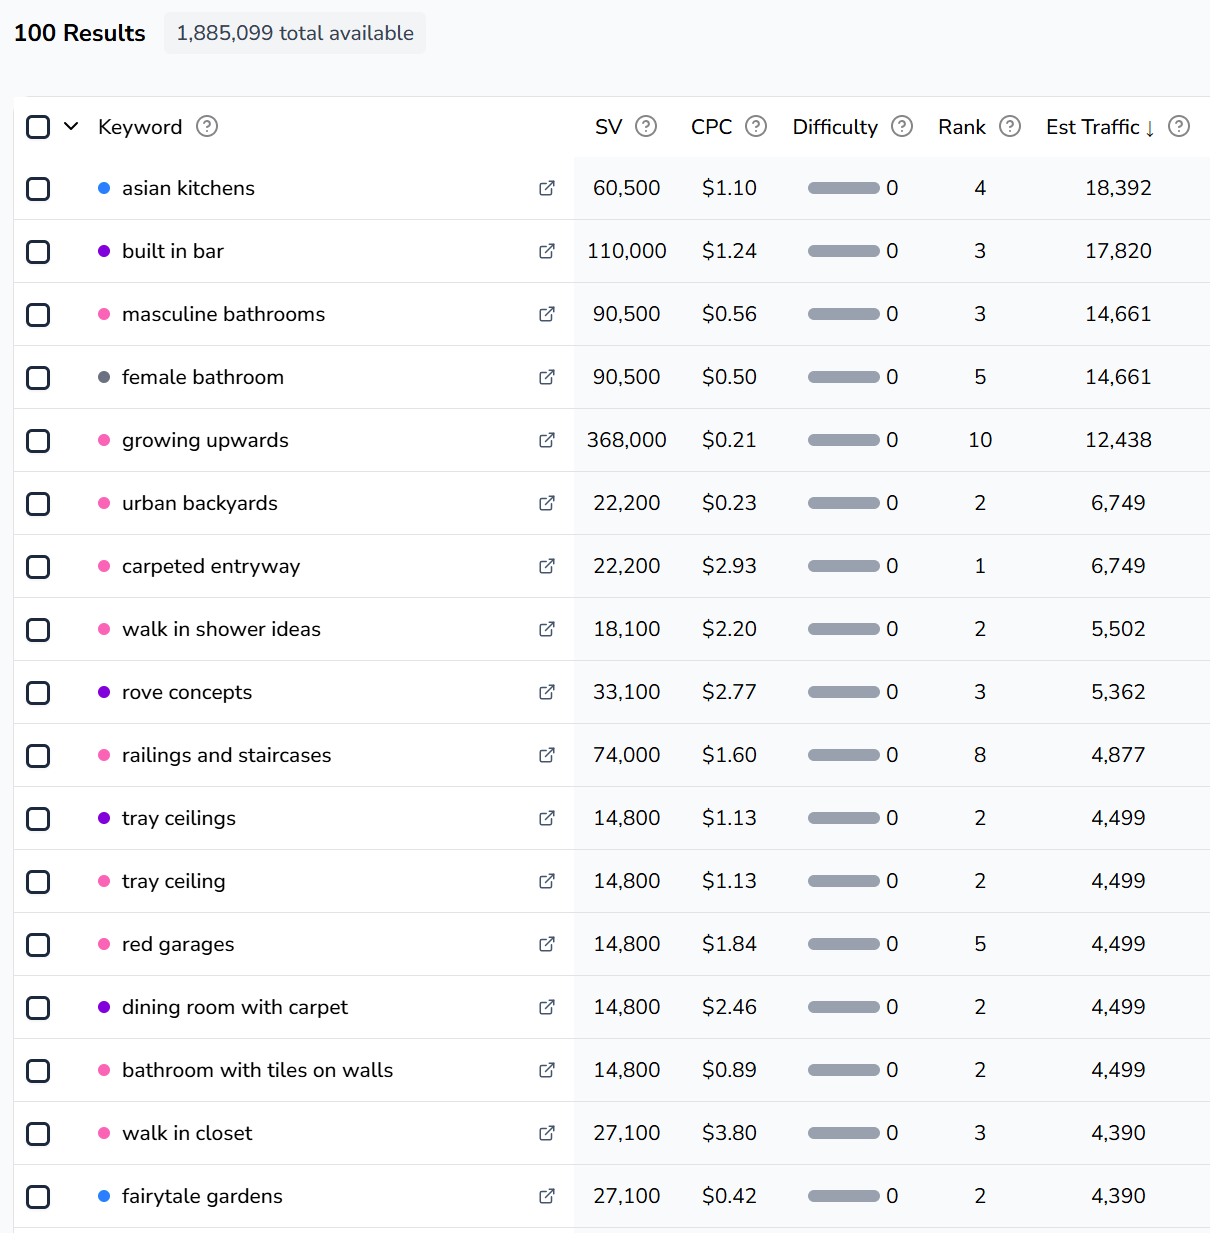Click the walk in shower ideas keyword
This screenshot has height=1233, width=1210.
point(221,629)
